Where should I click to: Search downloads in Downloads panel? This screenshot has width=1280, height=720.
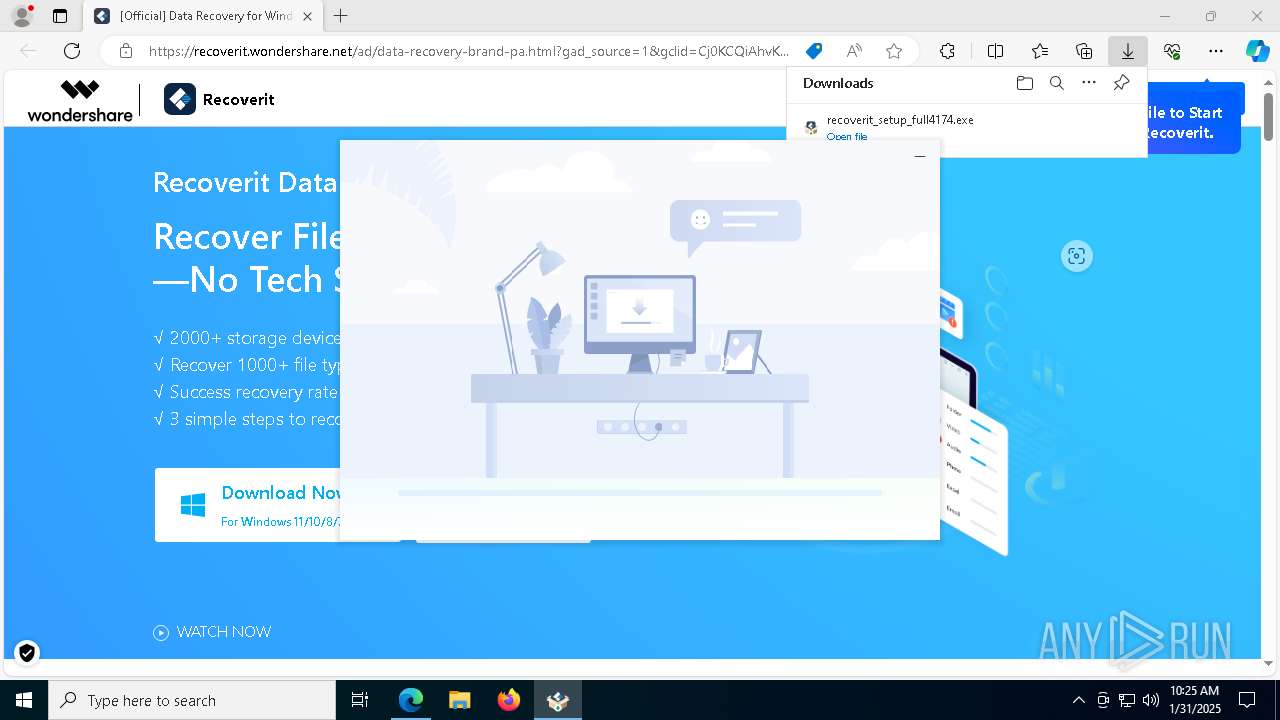[x=1056, y=83]
